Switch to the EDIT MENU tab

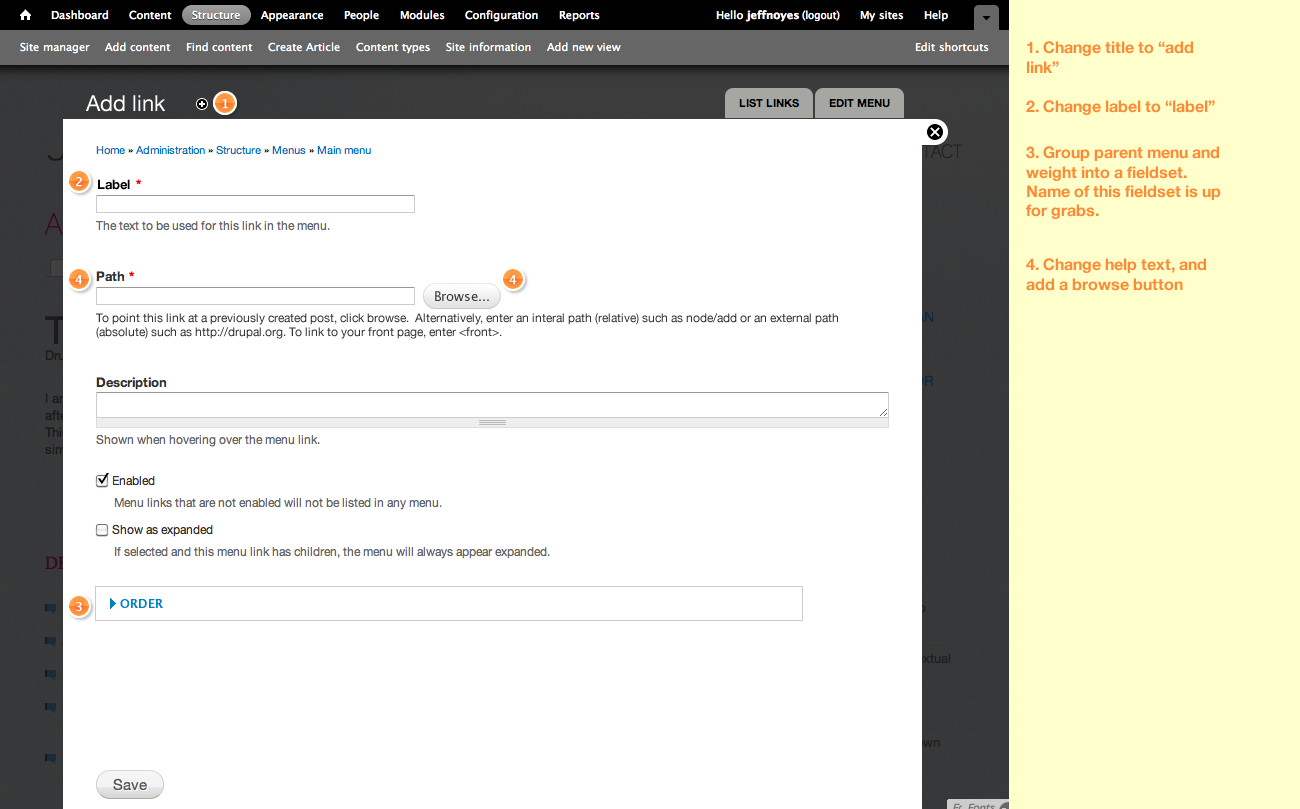click(860, 103)
